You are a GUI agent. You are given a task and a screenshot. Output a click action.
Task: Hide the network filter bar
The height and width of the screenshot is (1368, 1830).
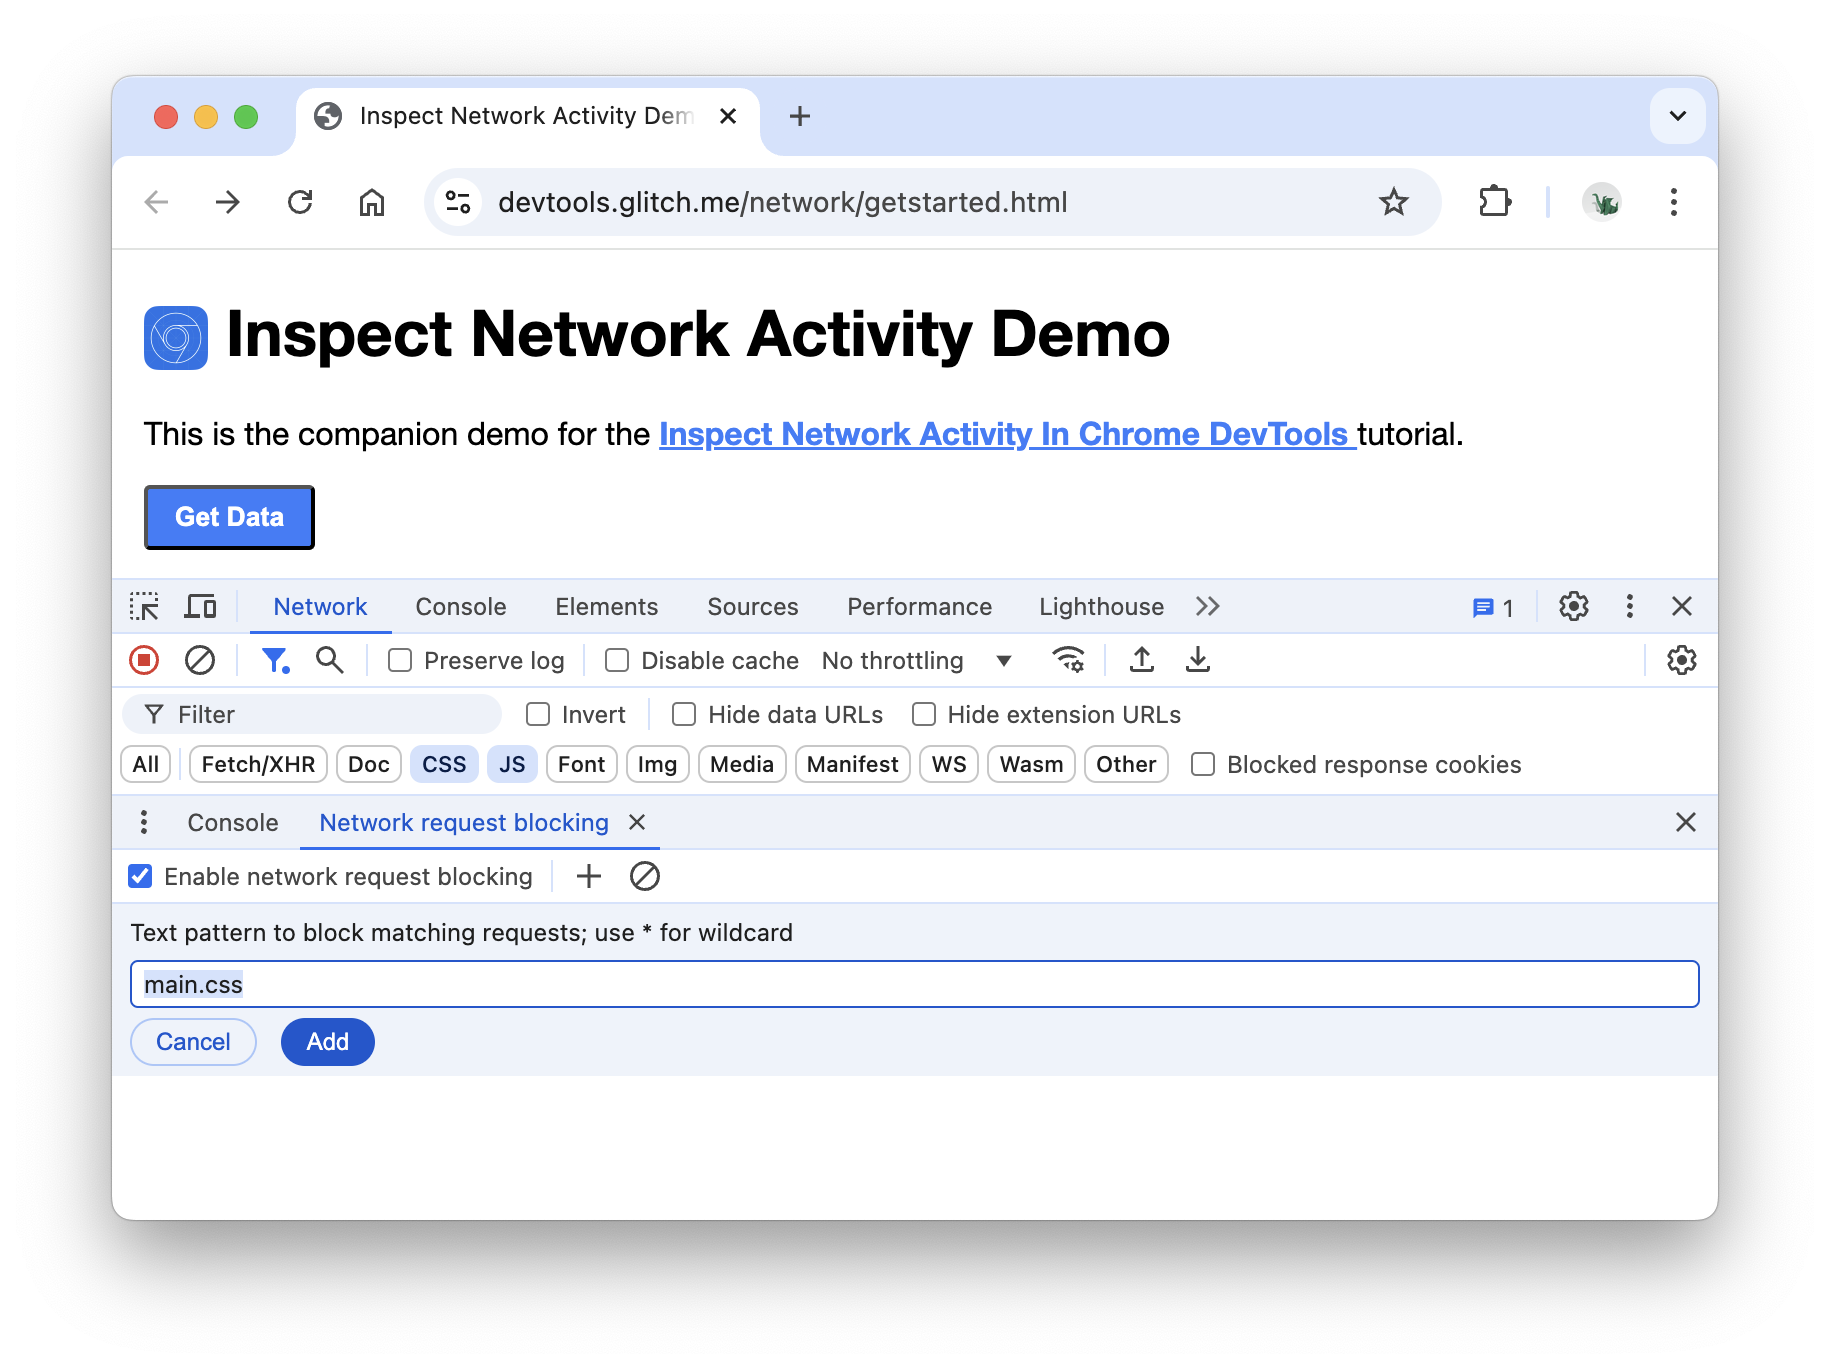tap(276, 660)
